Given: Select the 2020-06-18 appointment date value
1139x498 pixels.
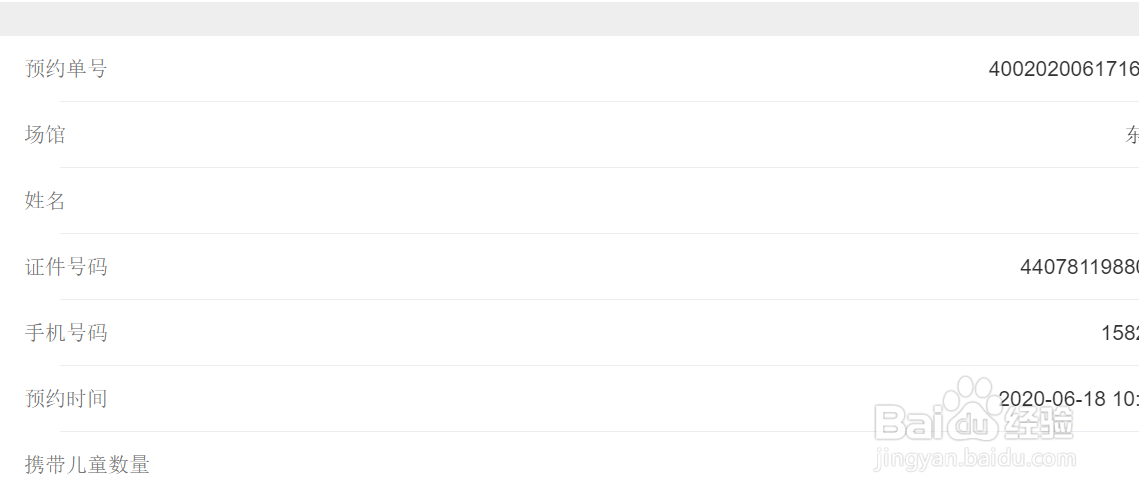Looking at the screenshot, I should pos(1052,399).
